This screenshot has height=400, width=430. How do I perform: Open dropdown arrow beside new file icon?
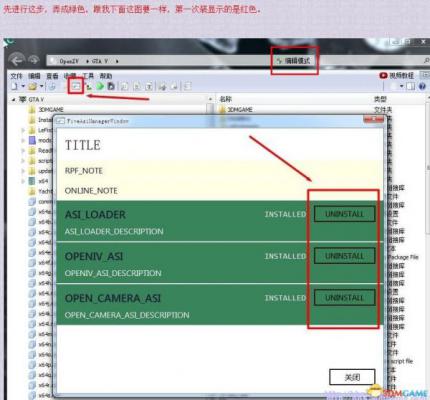coord(23,86)
